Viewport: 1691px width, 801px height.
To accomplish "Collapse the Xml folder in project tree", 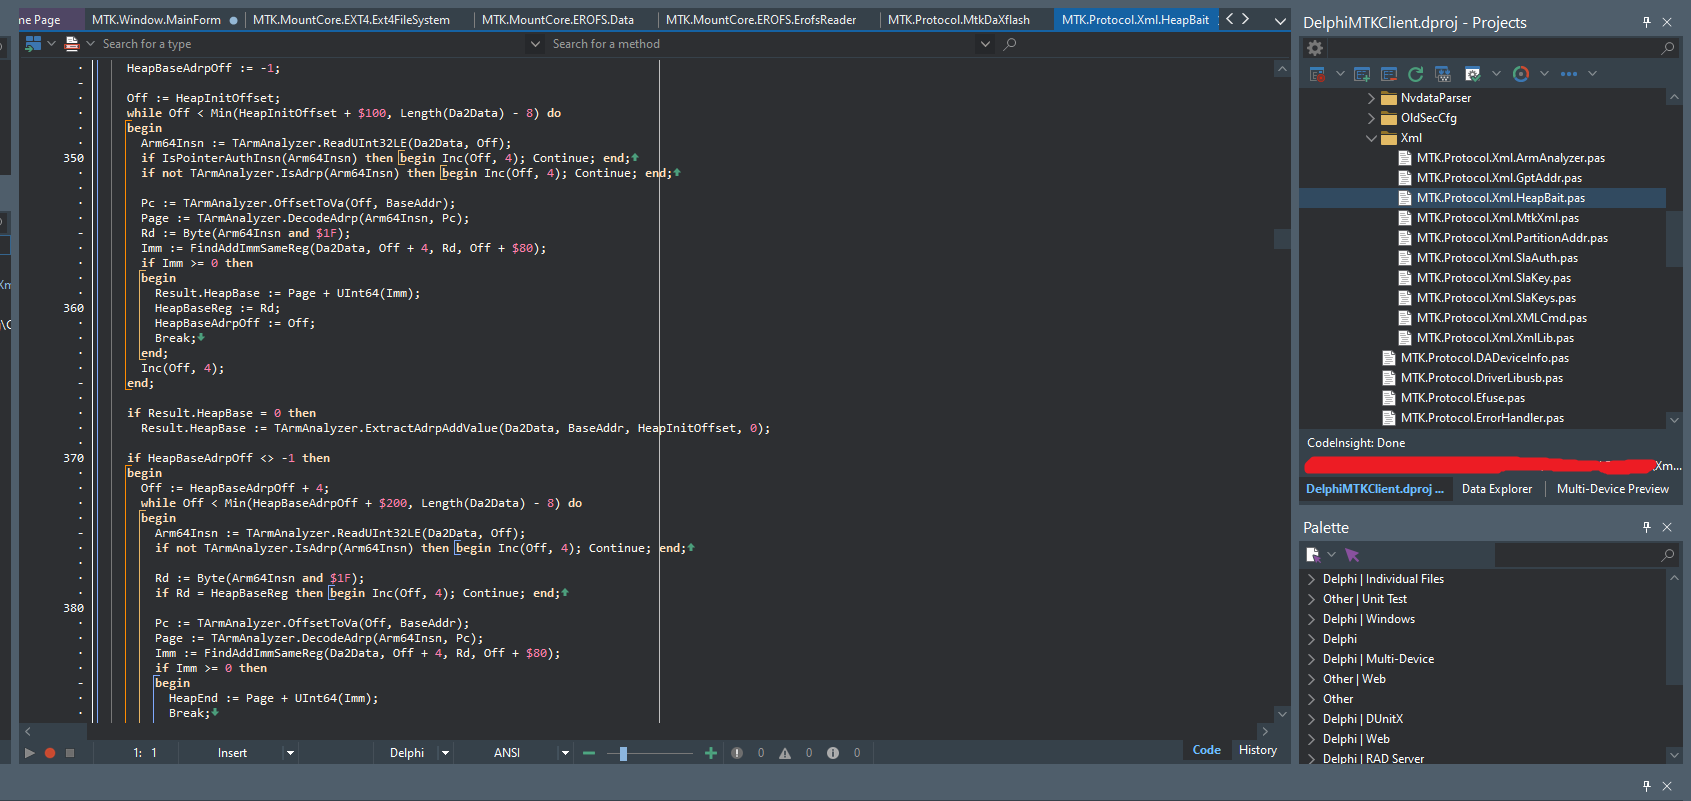I will (1371, 138).
